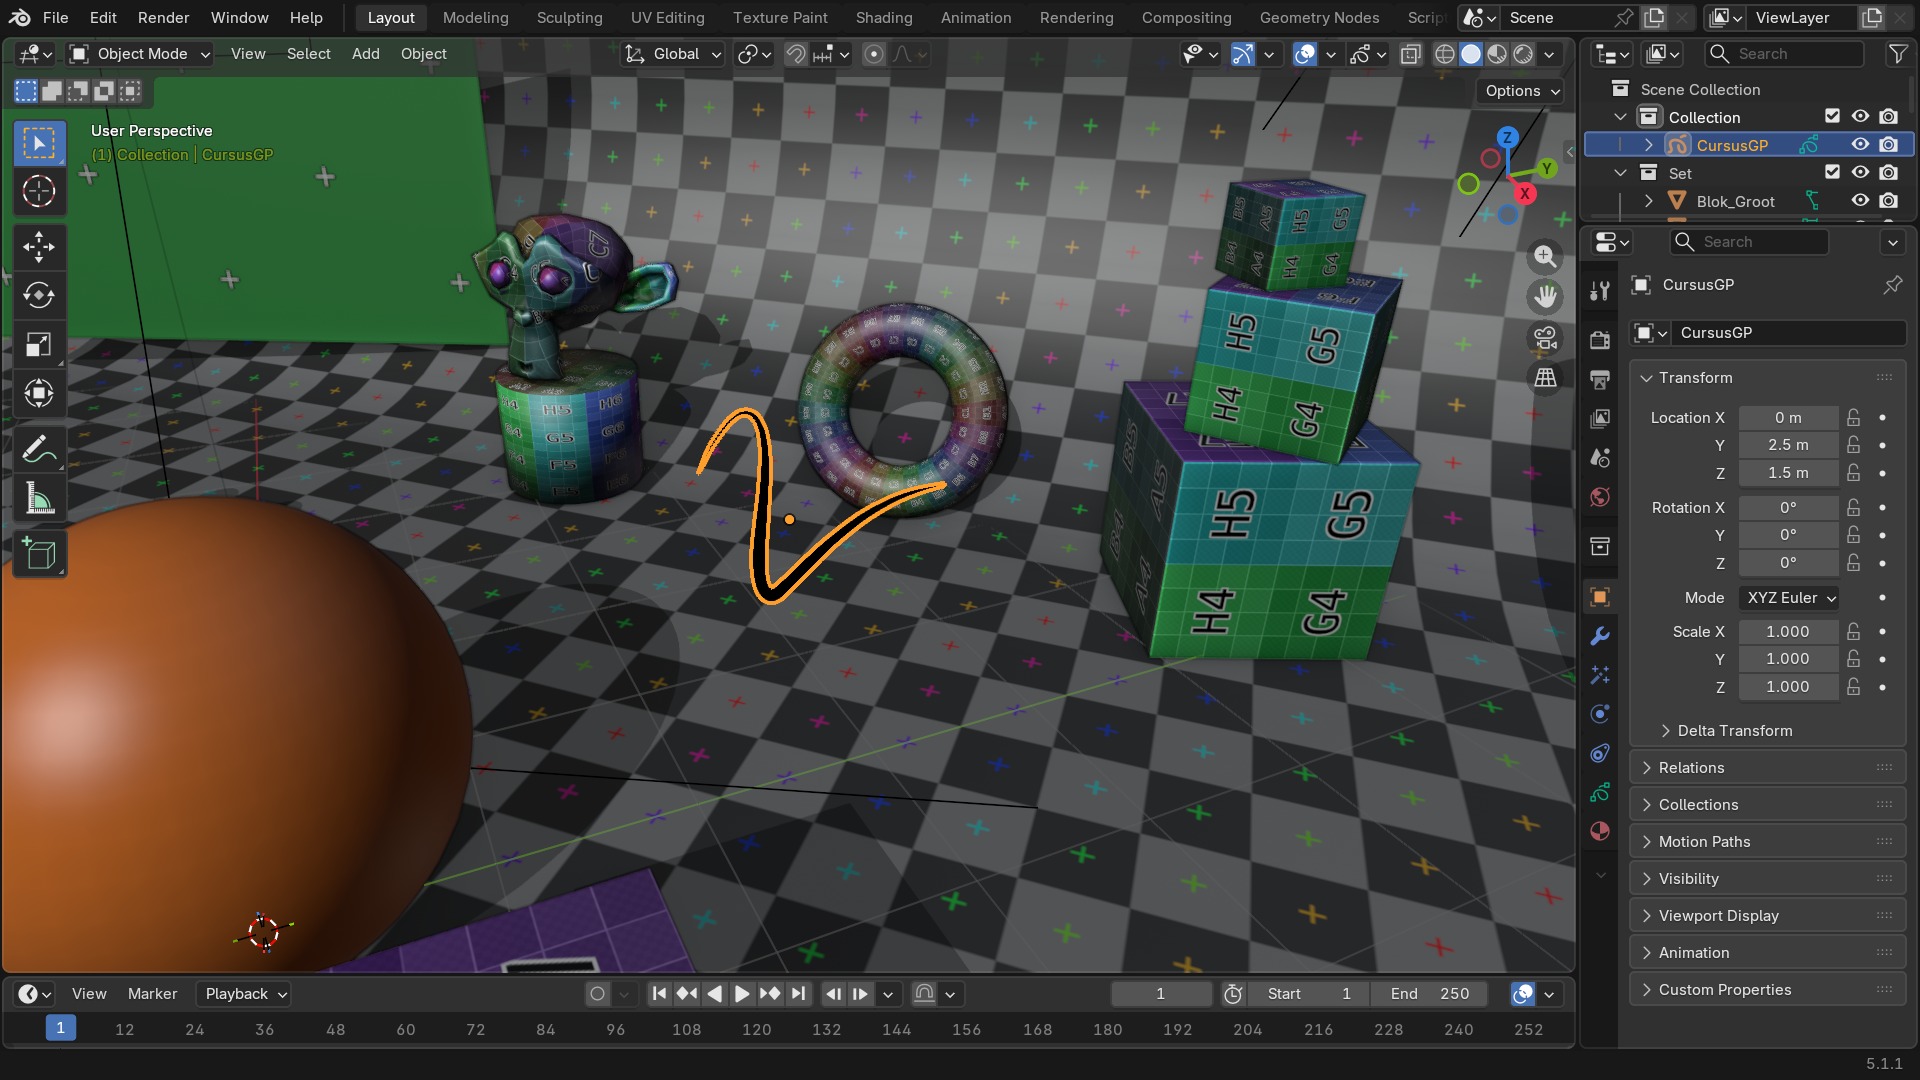Viewport: 1920px width, 1080px height.
Task: Activate the Annotate pencil tool
Action: click(x=39, y=450)
